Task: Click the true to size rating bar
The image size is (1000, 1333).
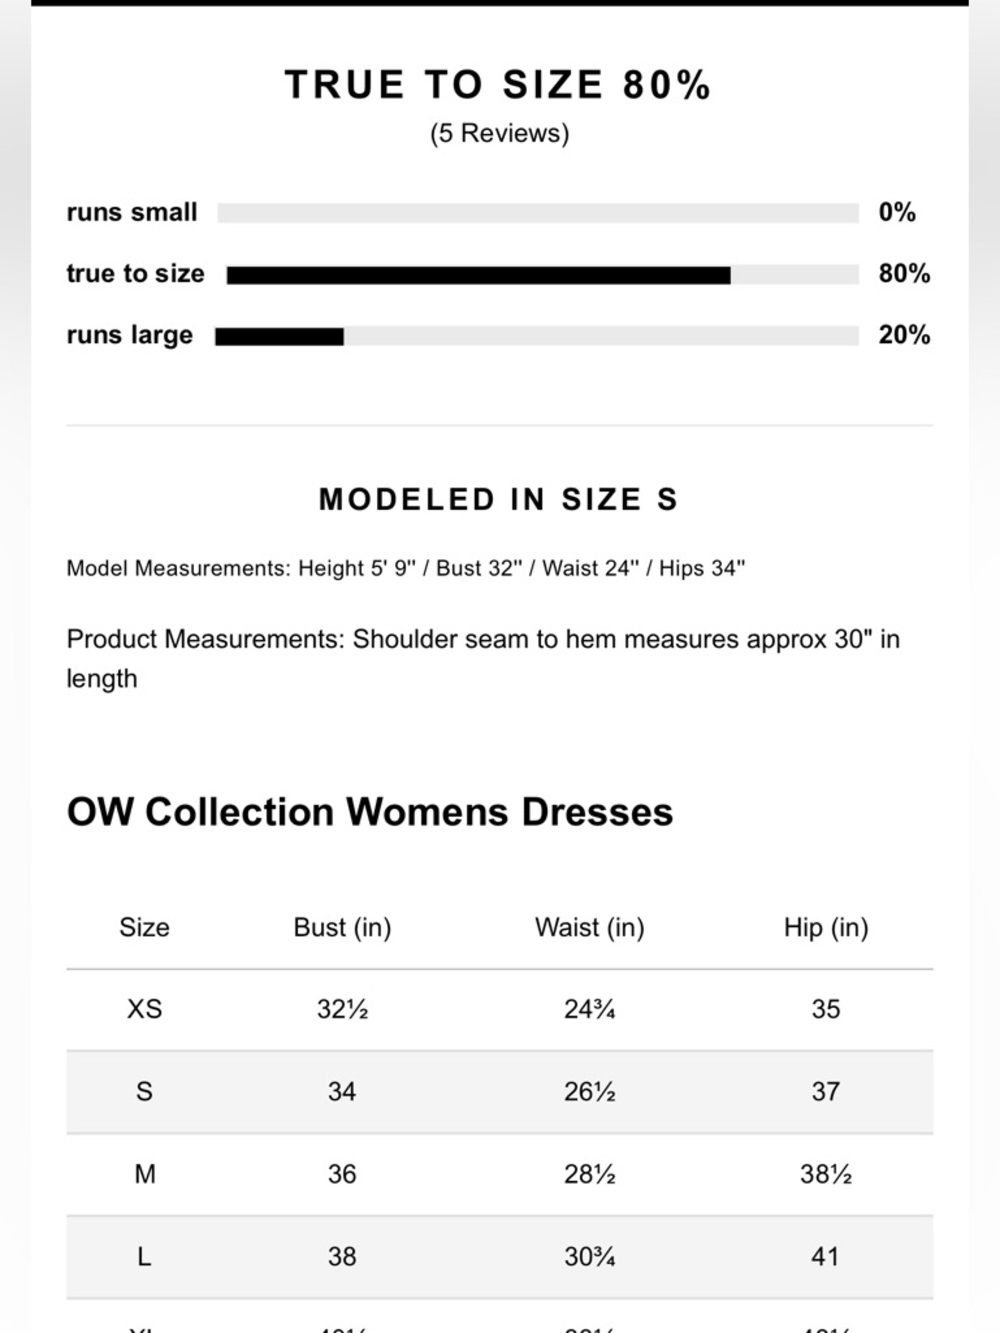Action: (x=543, y=275)
